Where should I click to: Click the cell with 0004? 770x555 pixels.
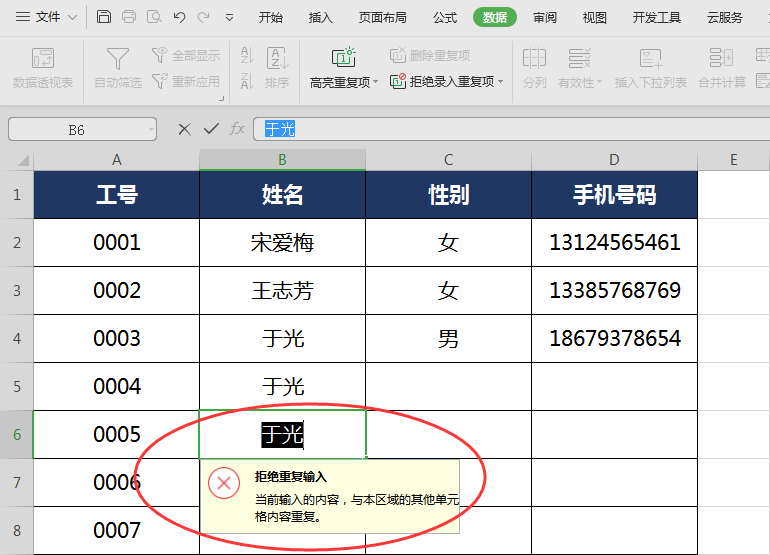116,387
